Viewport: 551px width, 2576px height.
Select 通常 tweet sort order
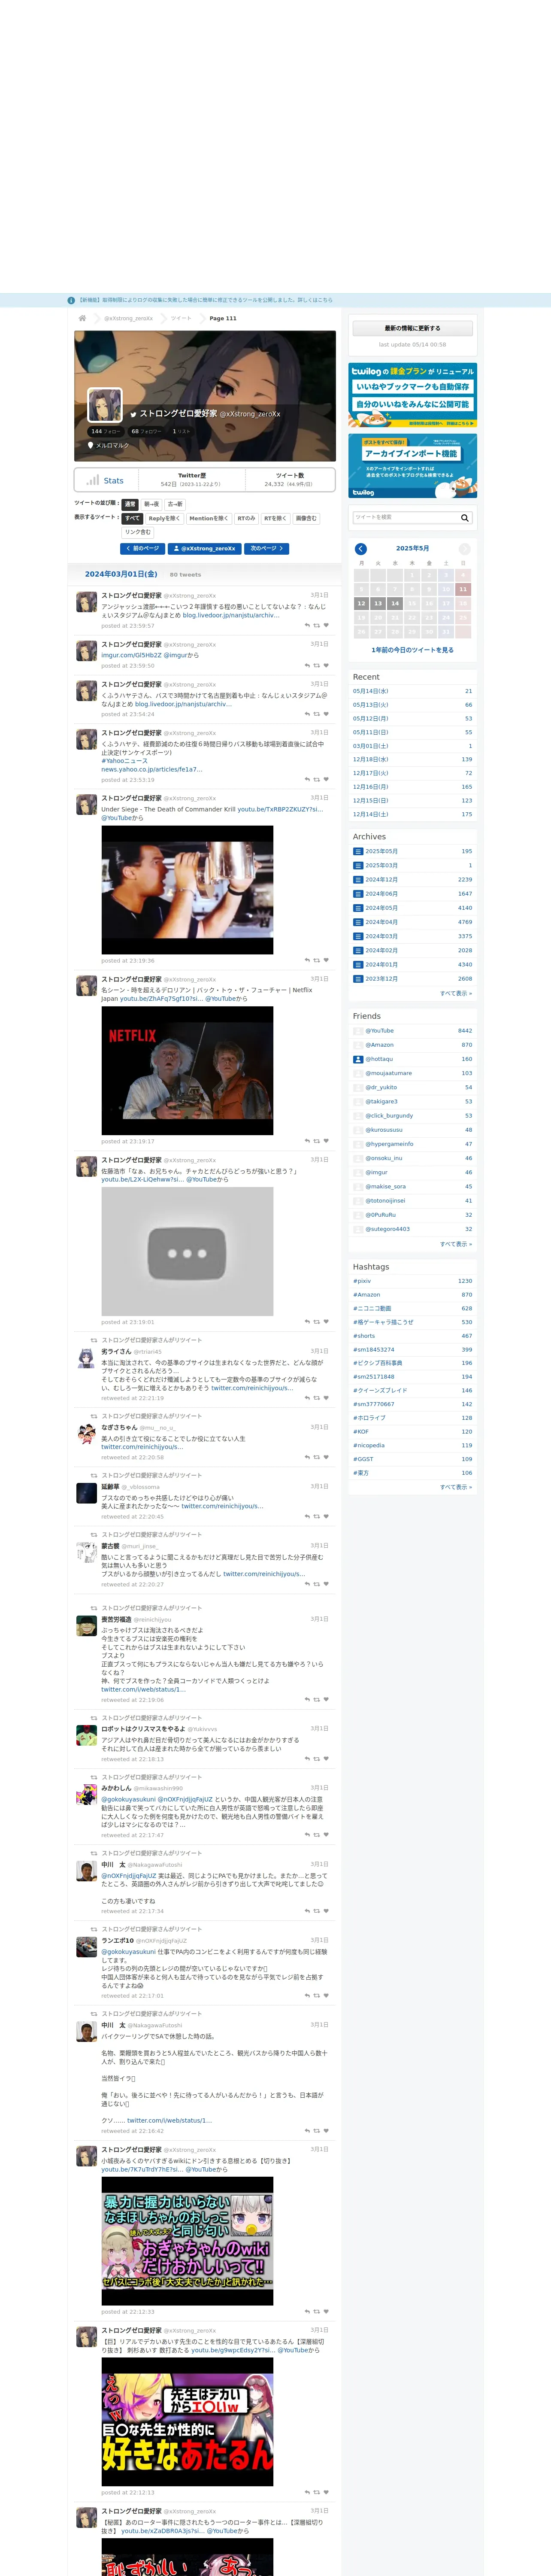coord(129,504)
